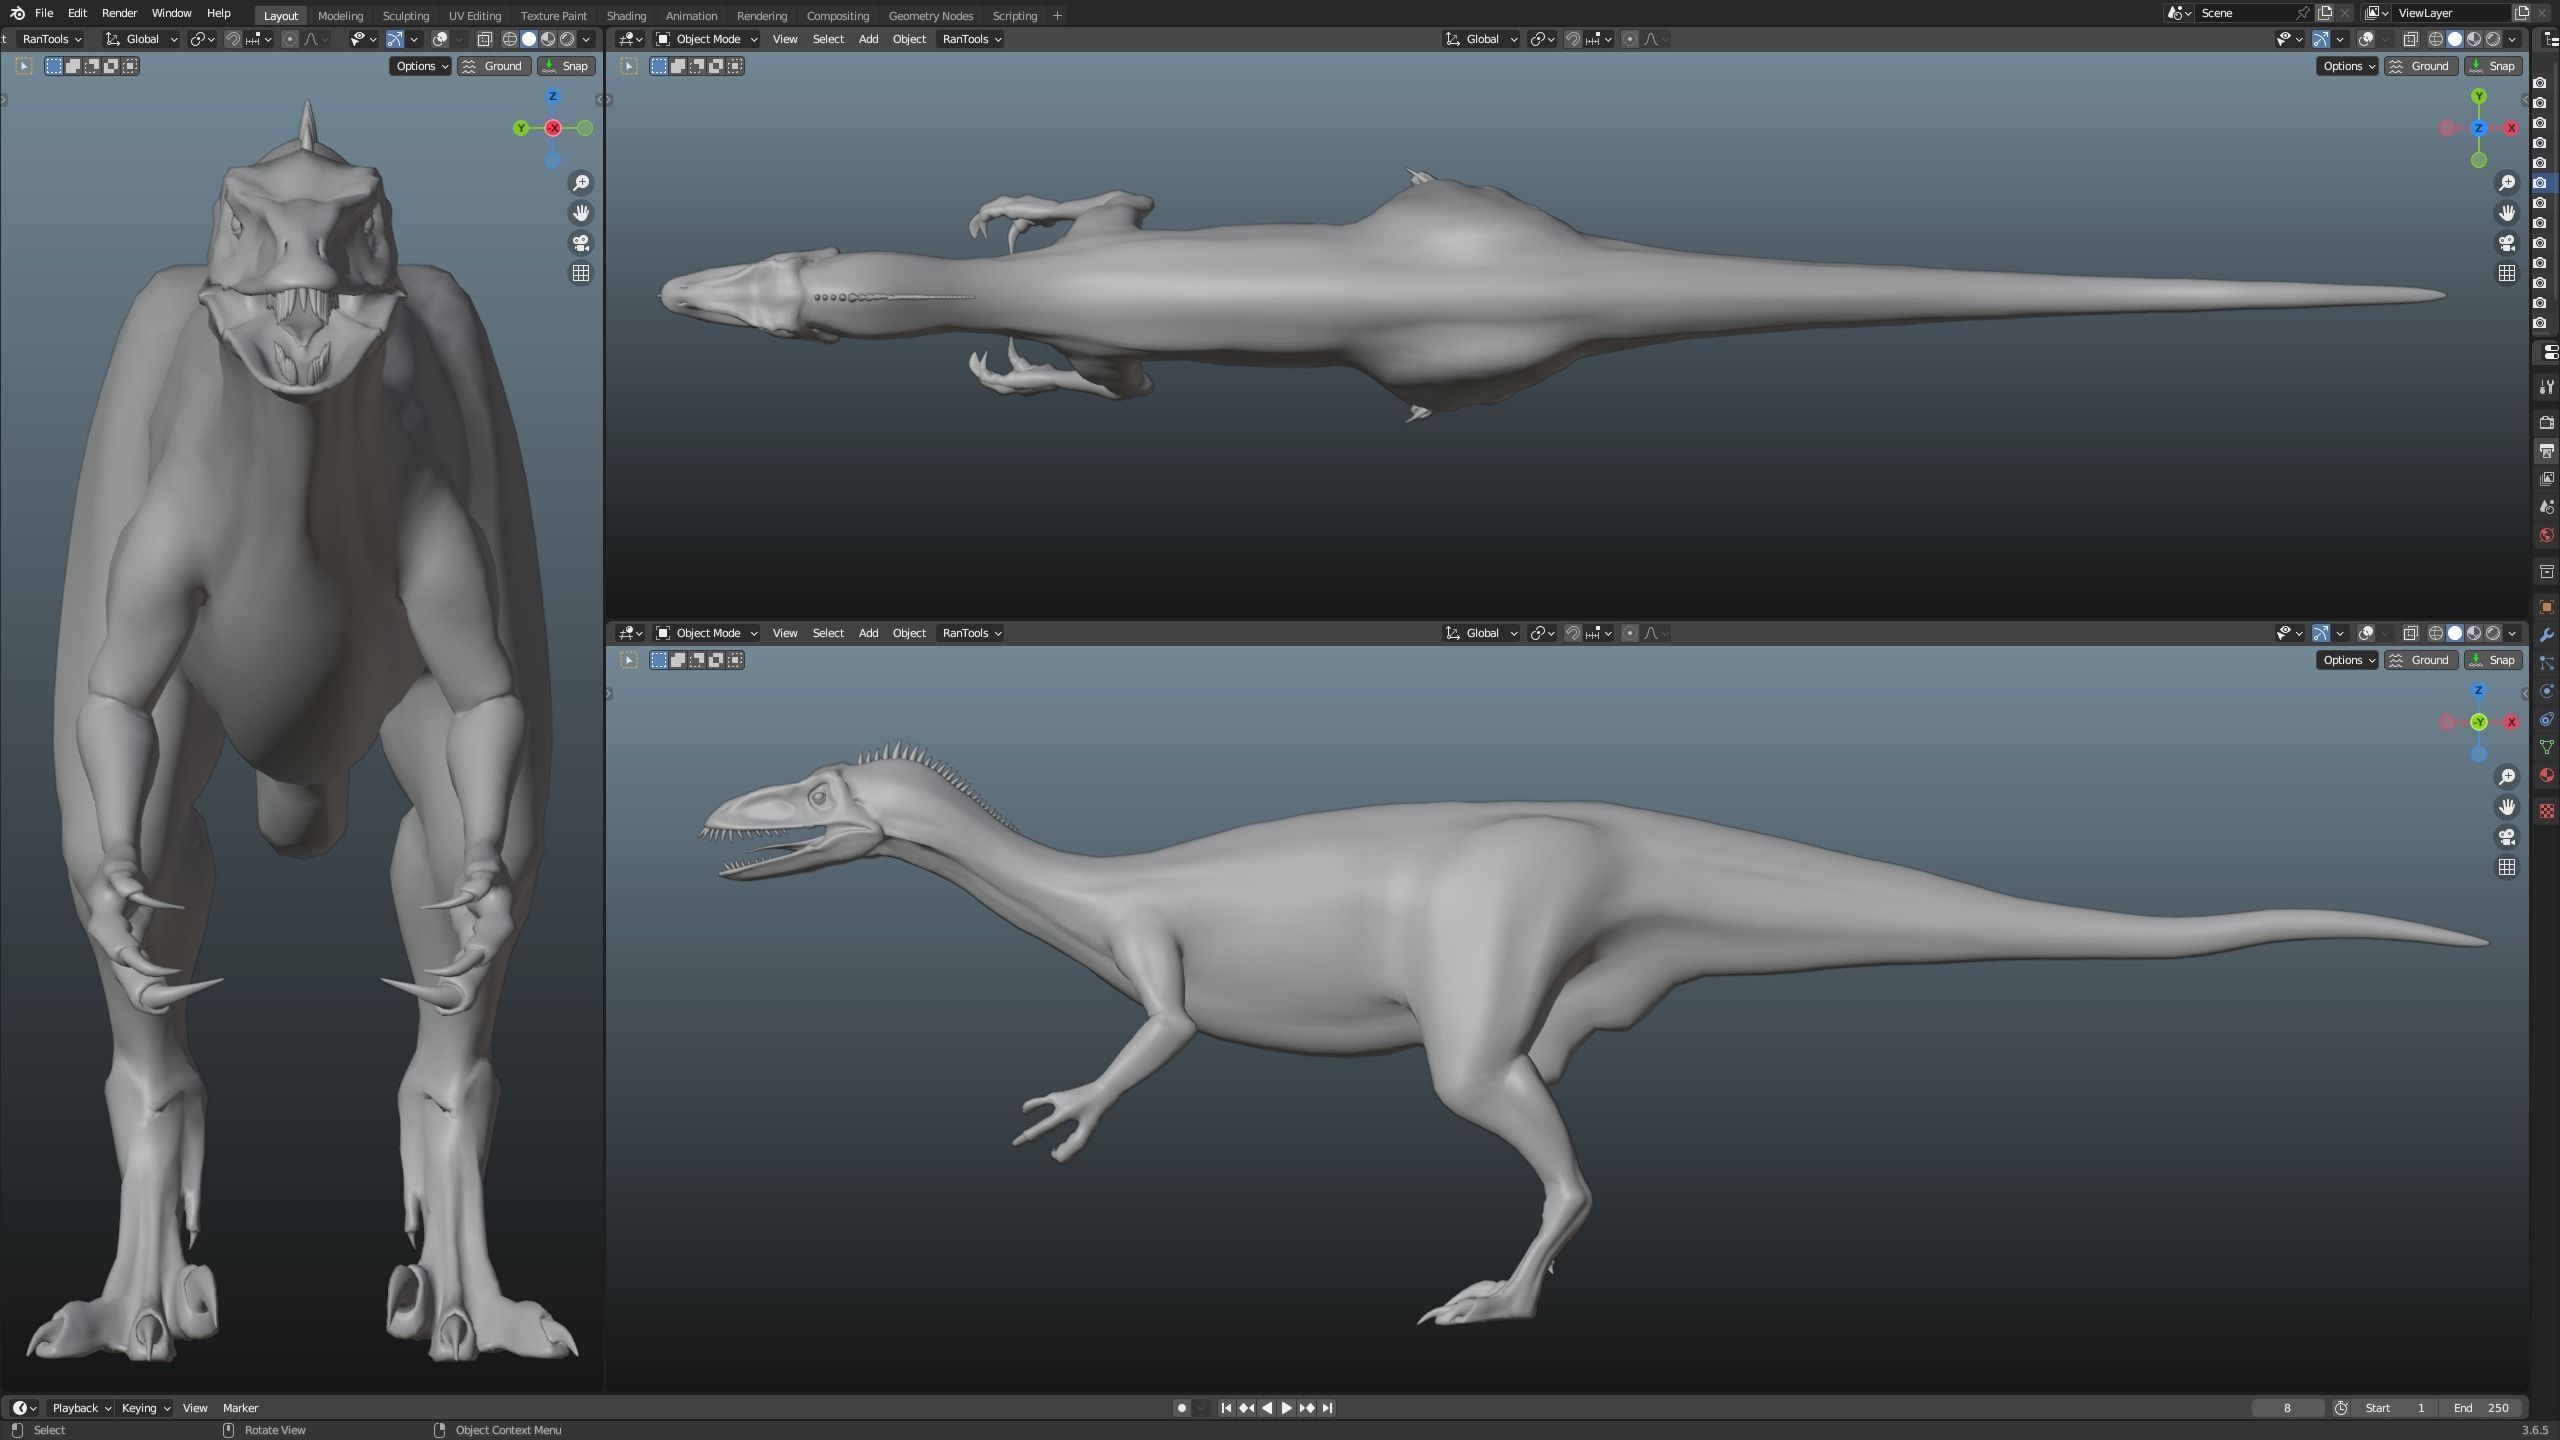Screen dimensions: 2560x1440
Task: Open Global orientation dropdown in top viewport
Action: 1482,39
